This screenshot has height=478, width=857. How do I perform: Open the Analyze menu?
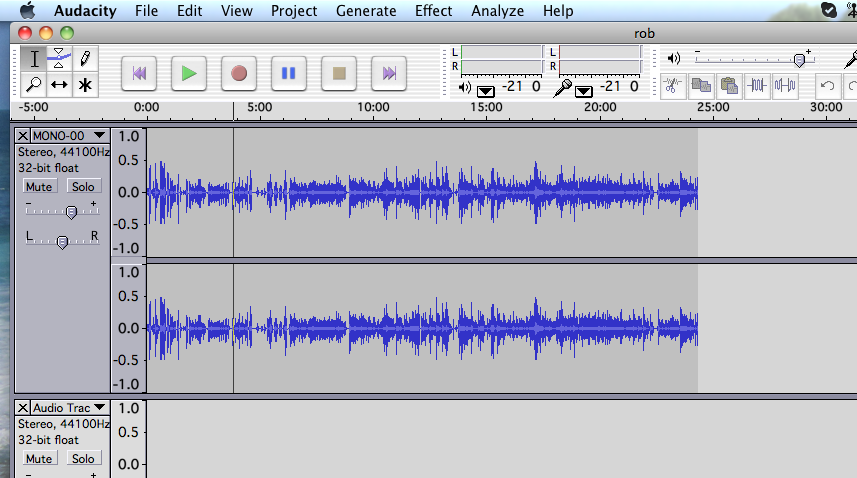[497, 10]
